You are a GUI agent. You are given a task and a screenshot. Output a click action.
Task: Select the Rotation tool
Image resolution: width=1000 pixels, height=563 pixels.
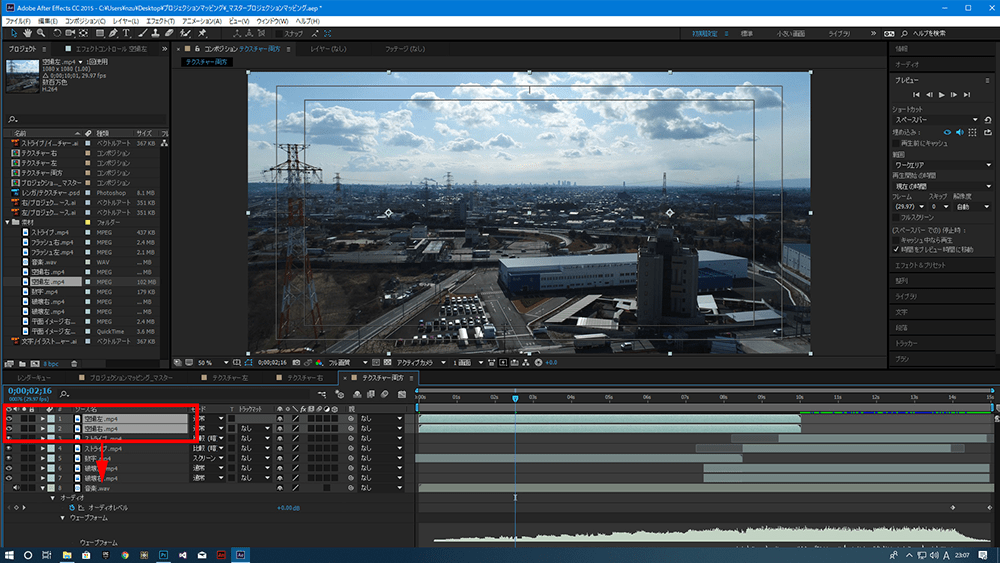55,33
